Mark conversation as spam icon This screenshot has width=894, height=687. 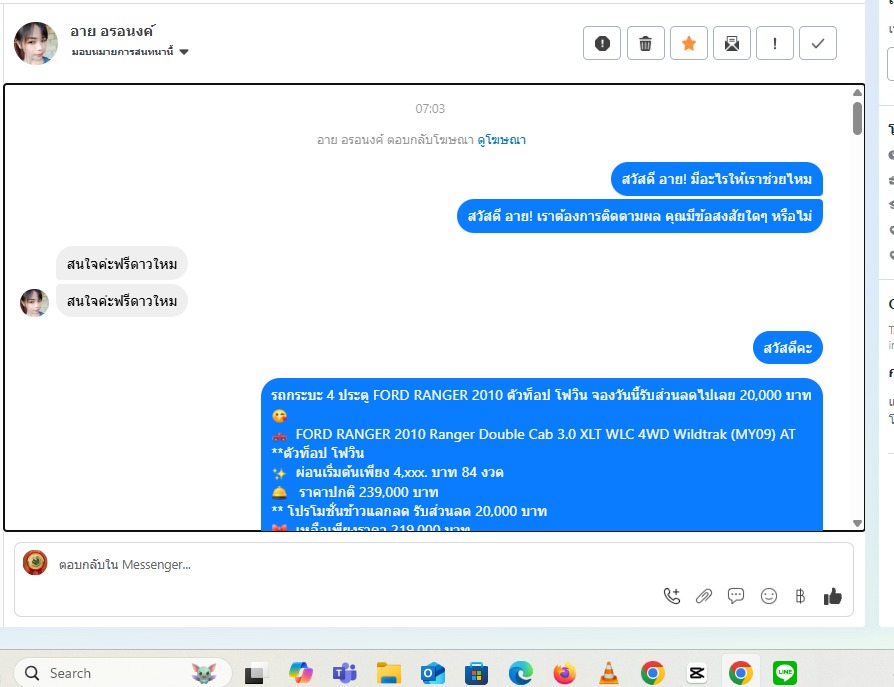(x=602, y=43)
